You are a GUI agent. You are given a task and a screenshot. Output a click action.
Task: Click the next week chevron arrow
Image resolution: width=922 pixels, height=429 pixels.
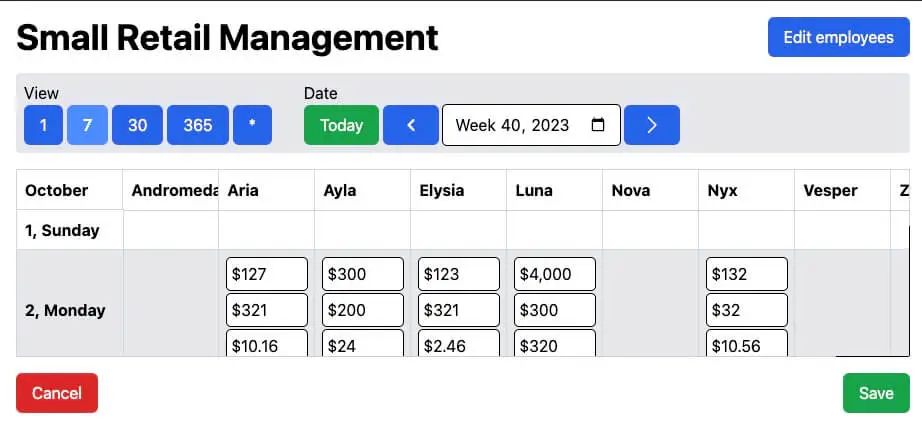click(x=651, y=125)
